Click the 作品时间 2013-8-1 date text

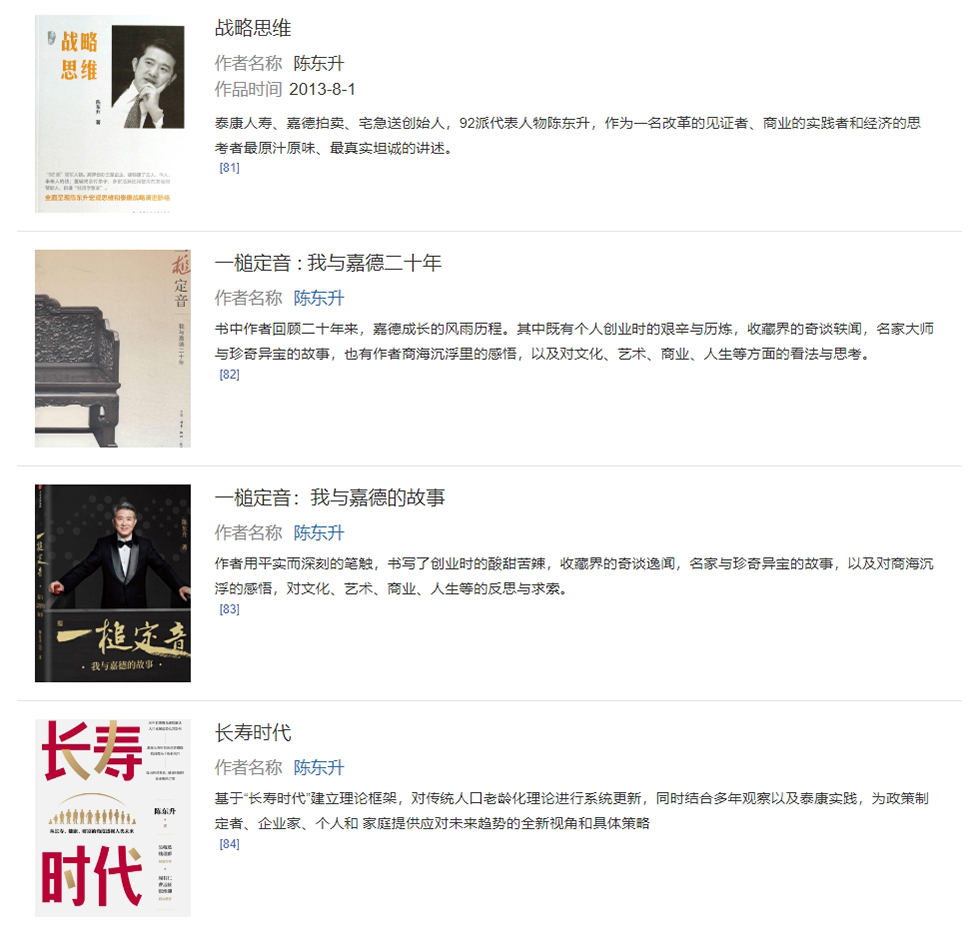click(285, 89)
